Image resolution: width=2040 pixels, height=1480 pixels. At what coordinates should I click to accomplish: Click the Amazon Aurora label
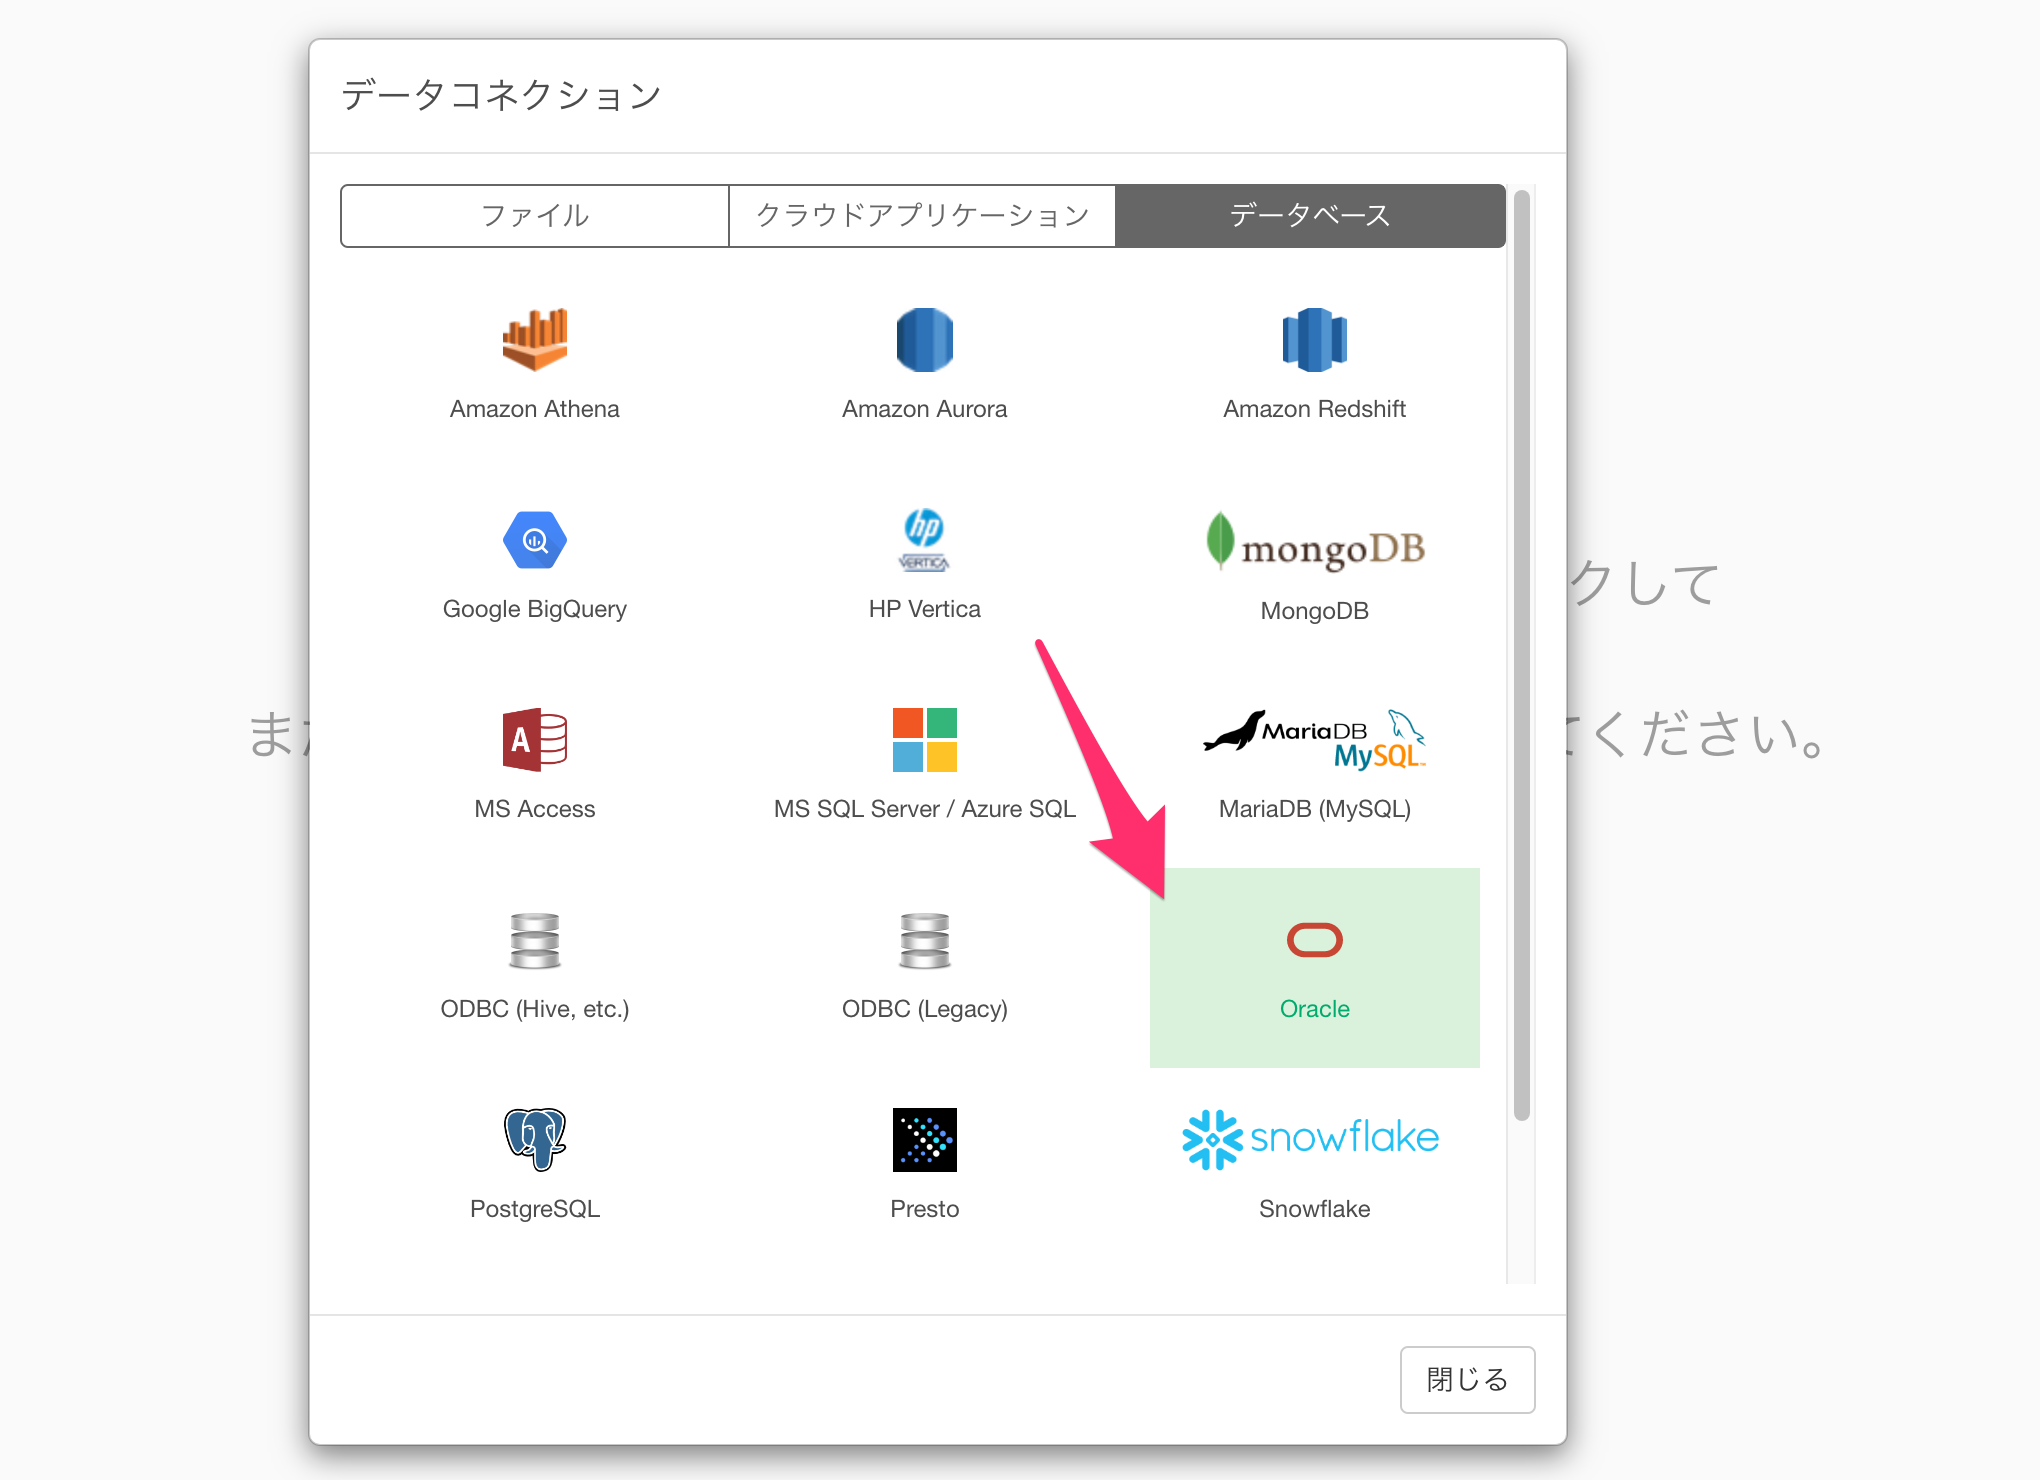[x=925, y=409]
